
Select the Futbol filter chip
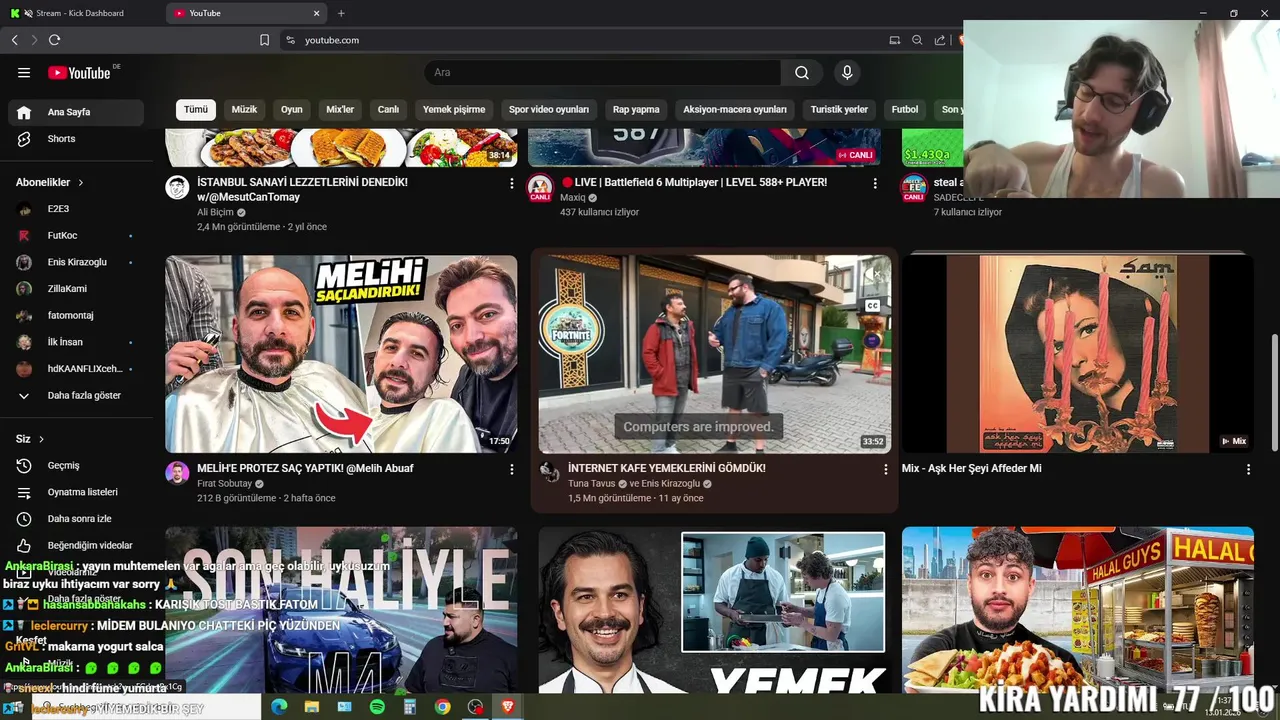(905, 110)
